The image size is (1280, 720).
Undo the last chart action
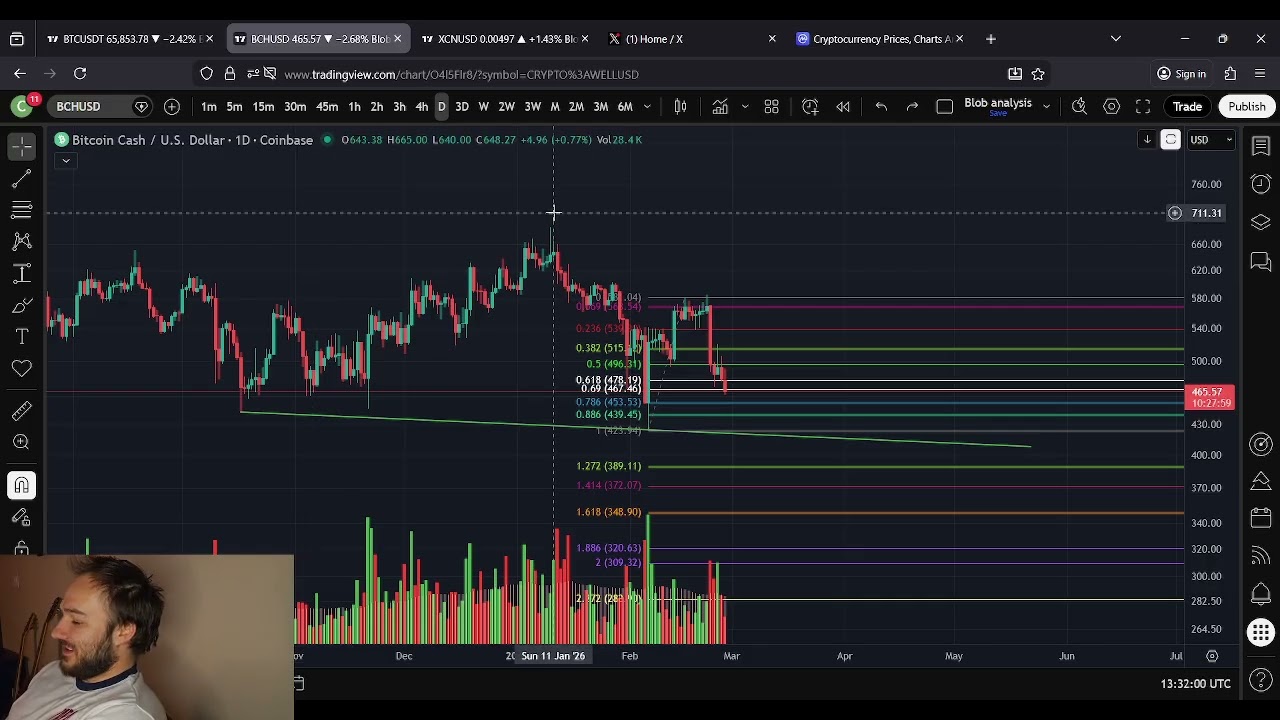[x=881, y=106]
